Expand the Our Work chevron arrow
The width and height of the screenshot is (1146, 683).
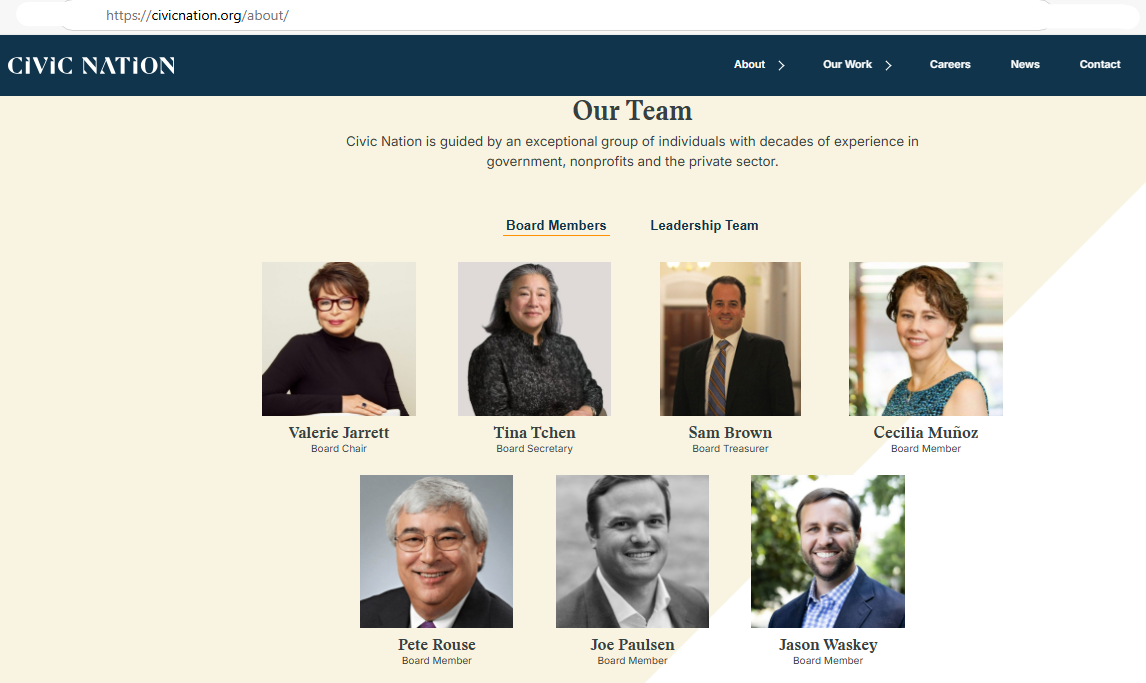[889, 65]
